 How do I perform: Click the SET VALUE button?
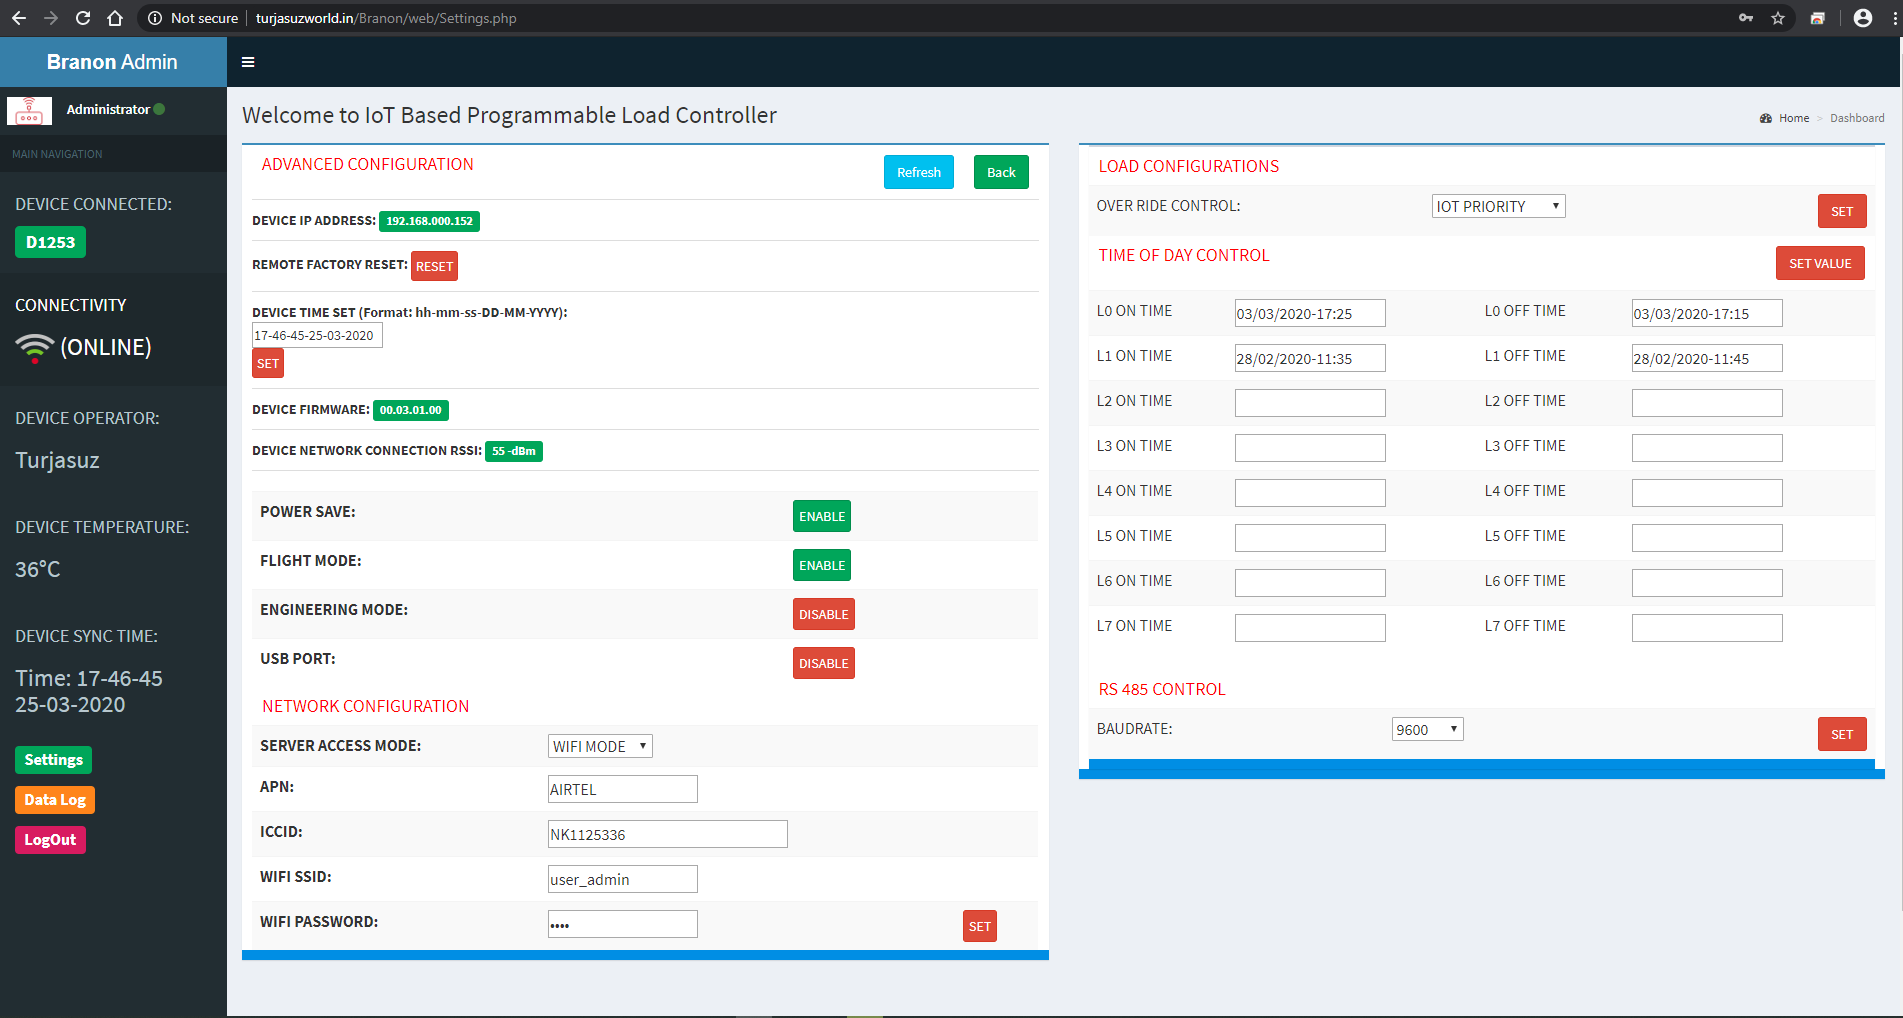(x=1820, y=263)
